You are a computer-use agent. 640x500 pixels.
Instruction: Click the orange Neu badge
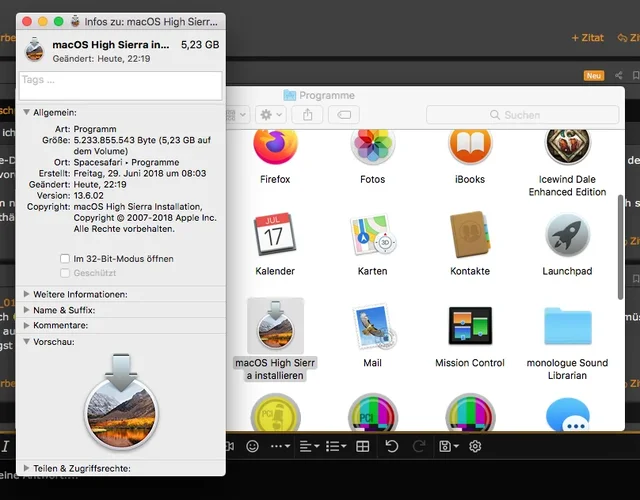(594, 76)
